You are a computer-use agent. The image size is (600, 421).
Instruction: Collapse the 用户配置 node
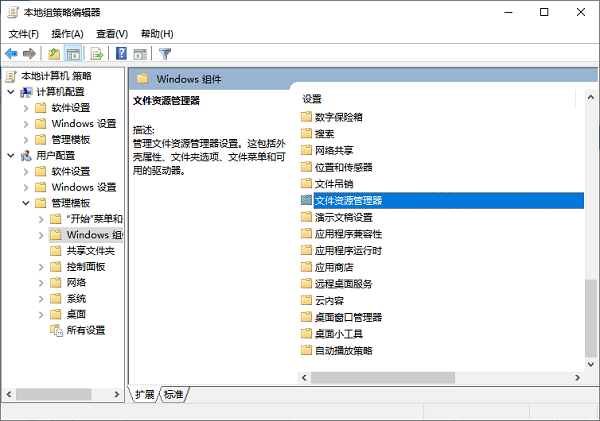click(x=11, y=155)
